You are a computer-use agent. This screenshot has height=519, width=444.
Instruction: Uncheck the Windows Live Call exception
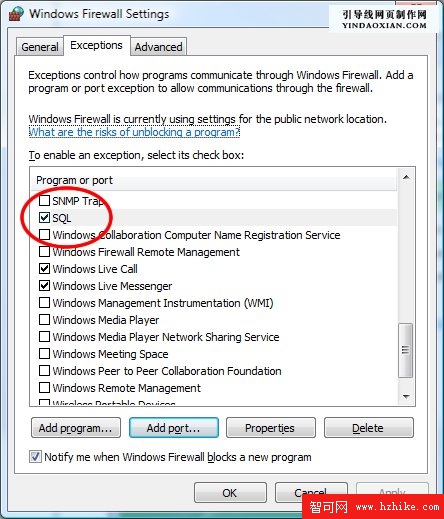(44, 269)
